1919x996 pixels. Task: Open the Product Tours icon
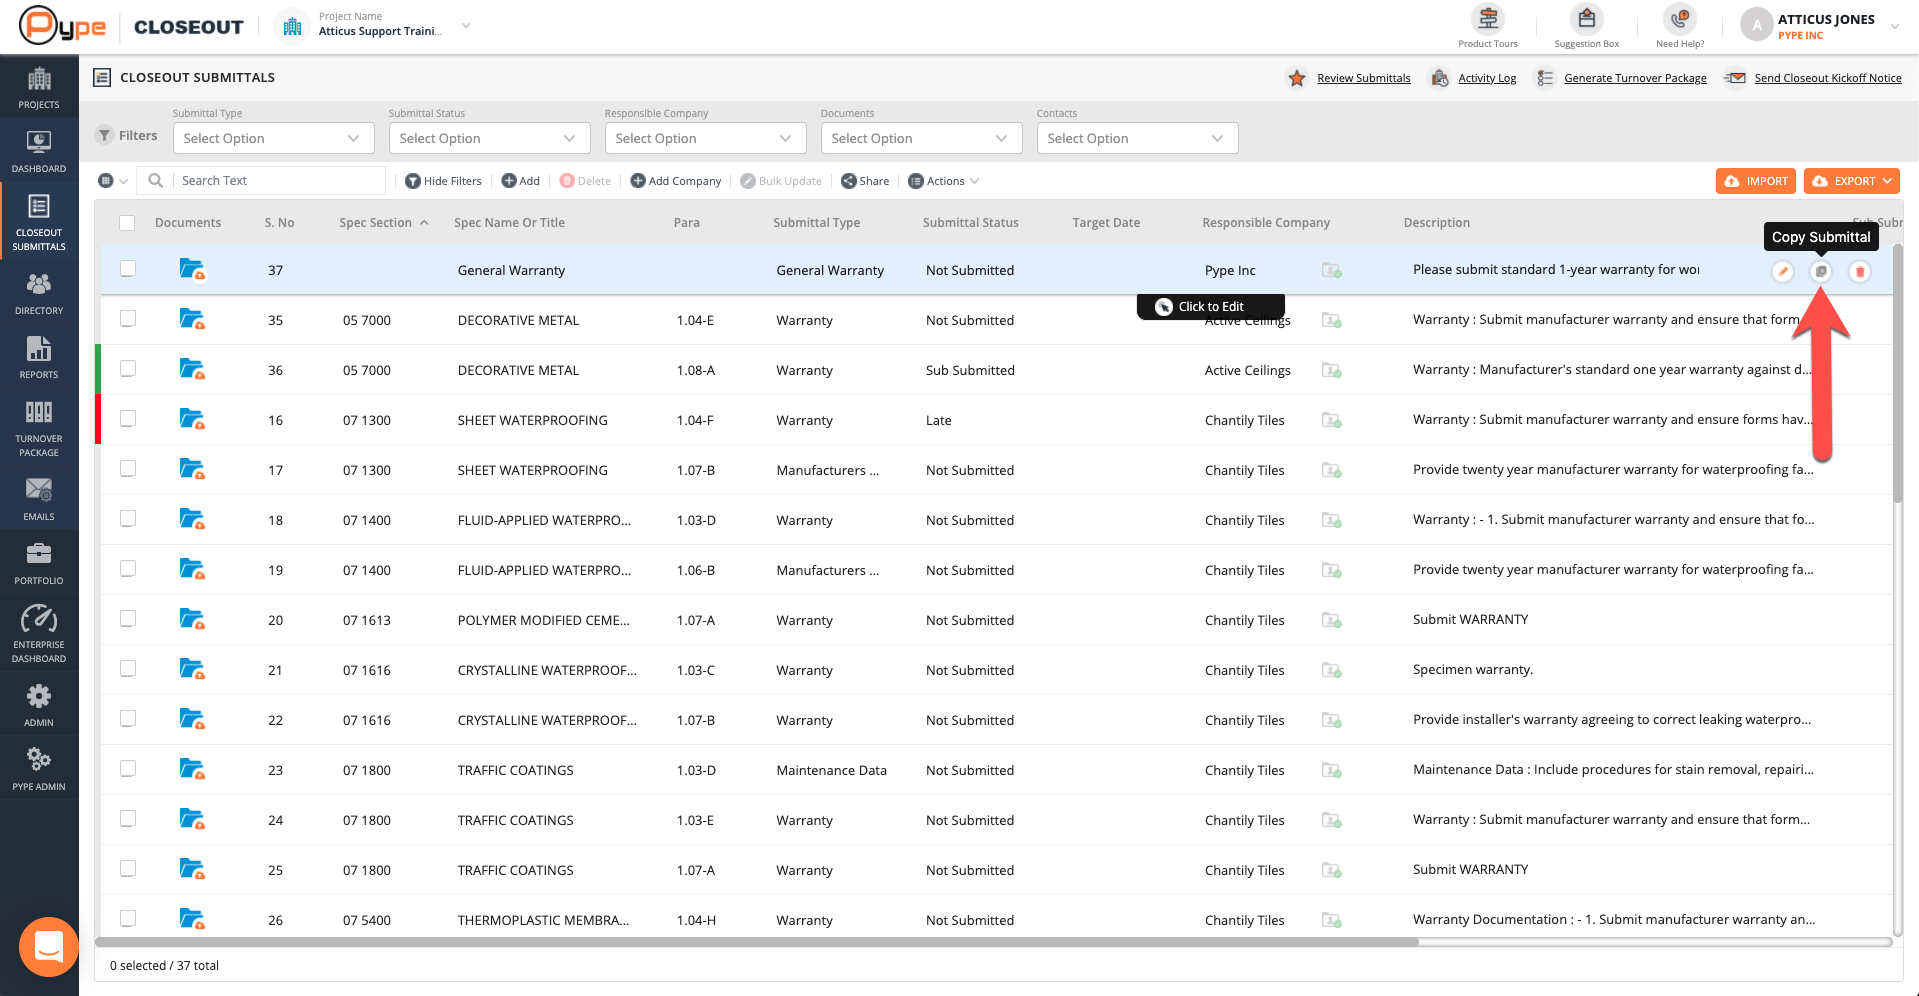coord(1488,19)
